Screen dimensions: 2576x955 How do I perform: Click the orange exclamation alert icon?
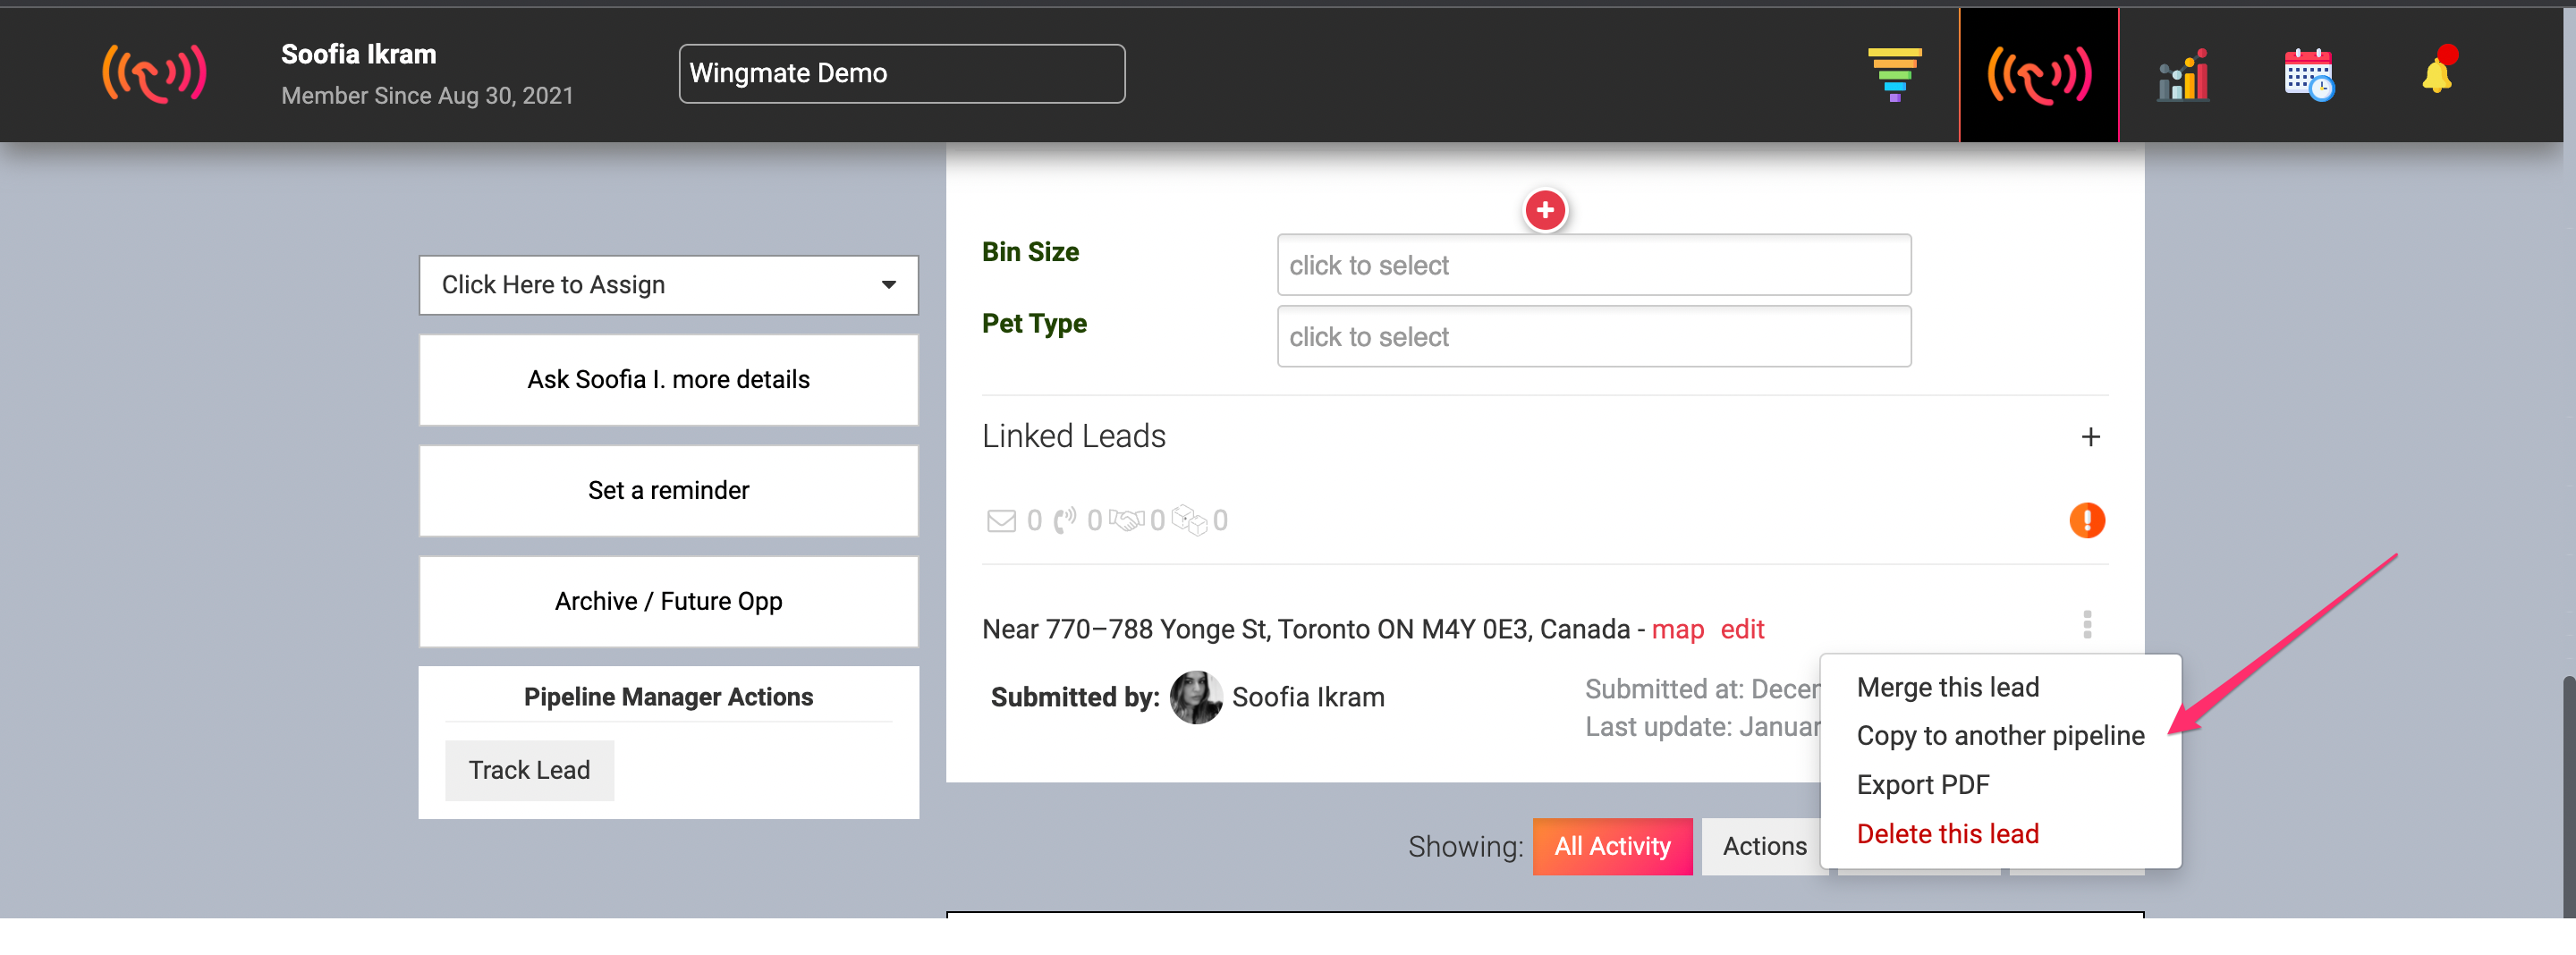[2087, 520]
